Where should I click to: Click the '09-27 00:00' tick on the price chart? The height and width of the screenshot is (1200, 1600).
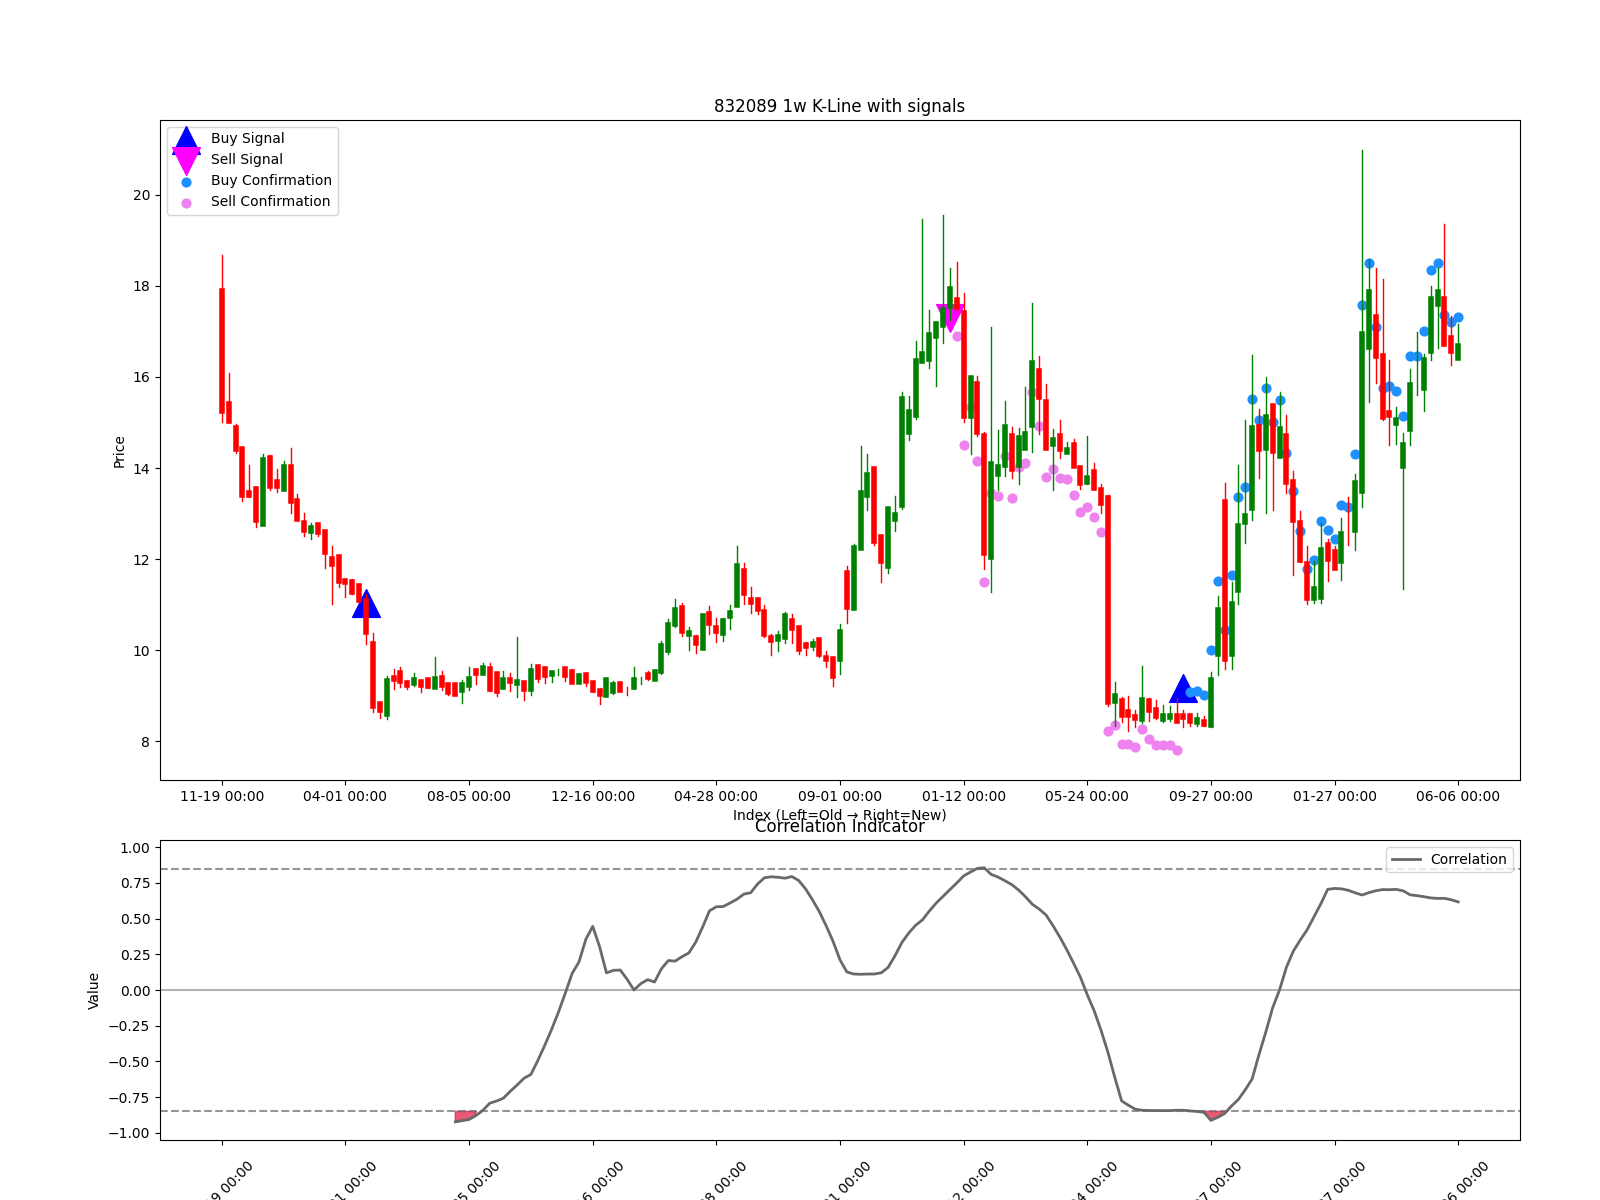tap(1211, 797)
